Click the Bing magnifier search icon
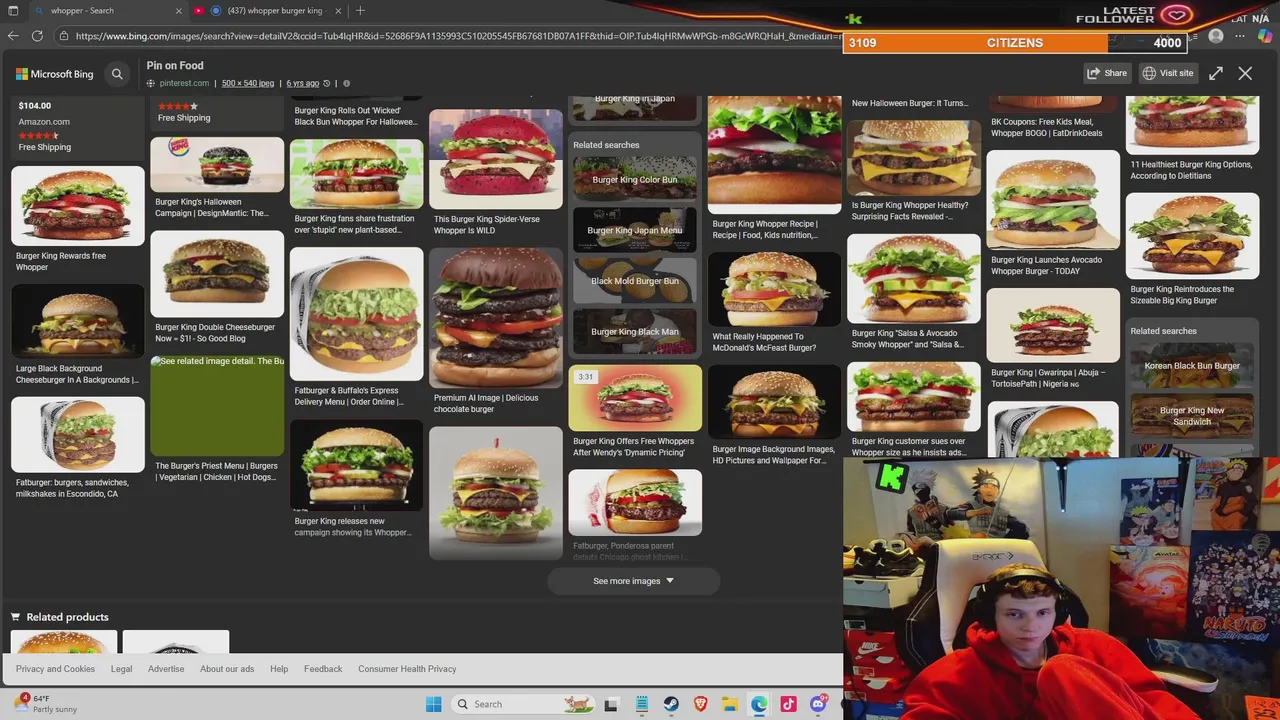 [117, 73]
